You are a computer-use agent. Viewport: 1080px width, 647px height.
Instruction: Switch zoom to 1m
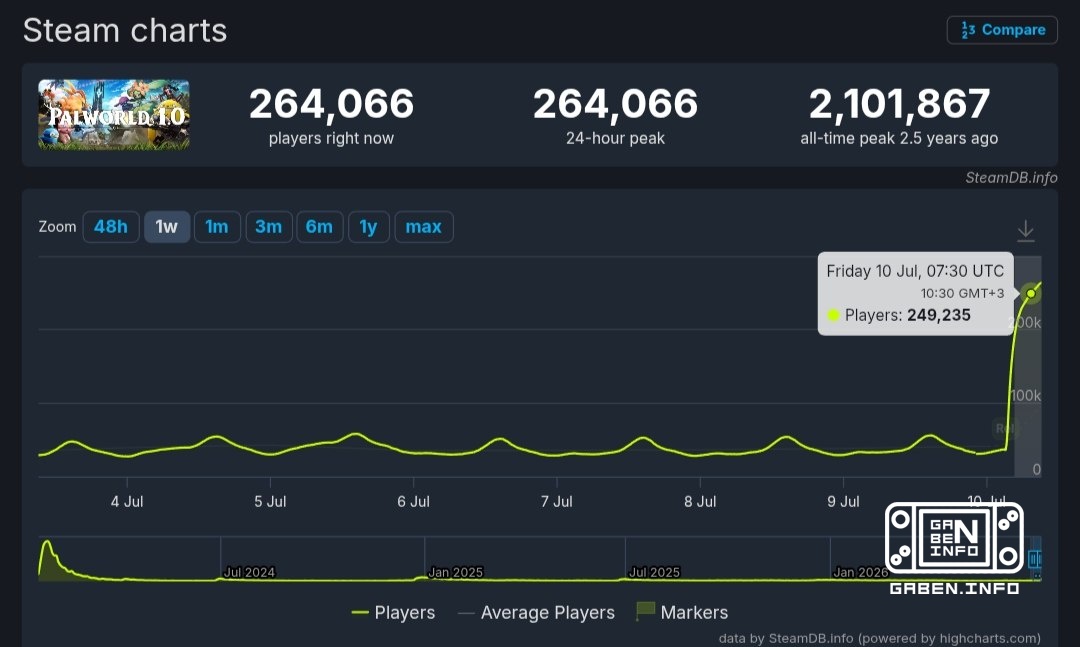[x=217, y=227]
